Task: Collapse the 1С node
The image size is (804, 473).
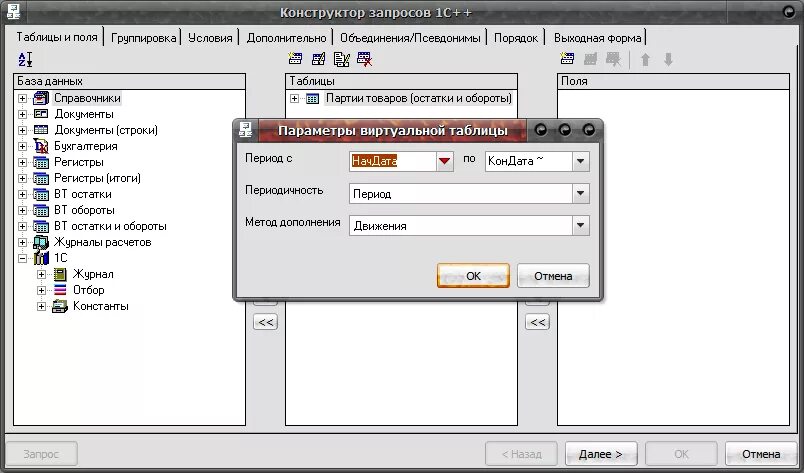Action: coord(22,259)
